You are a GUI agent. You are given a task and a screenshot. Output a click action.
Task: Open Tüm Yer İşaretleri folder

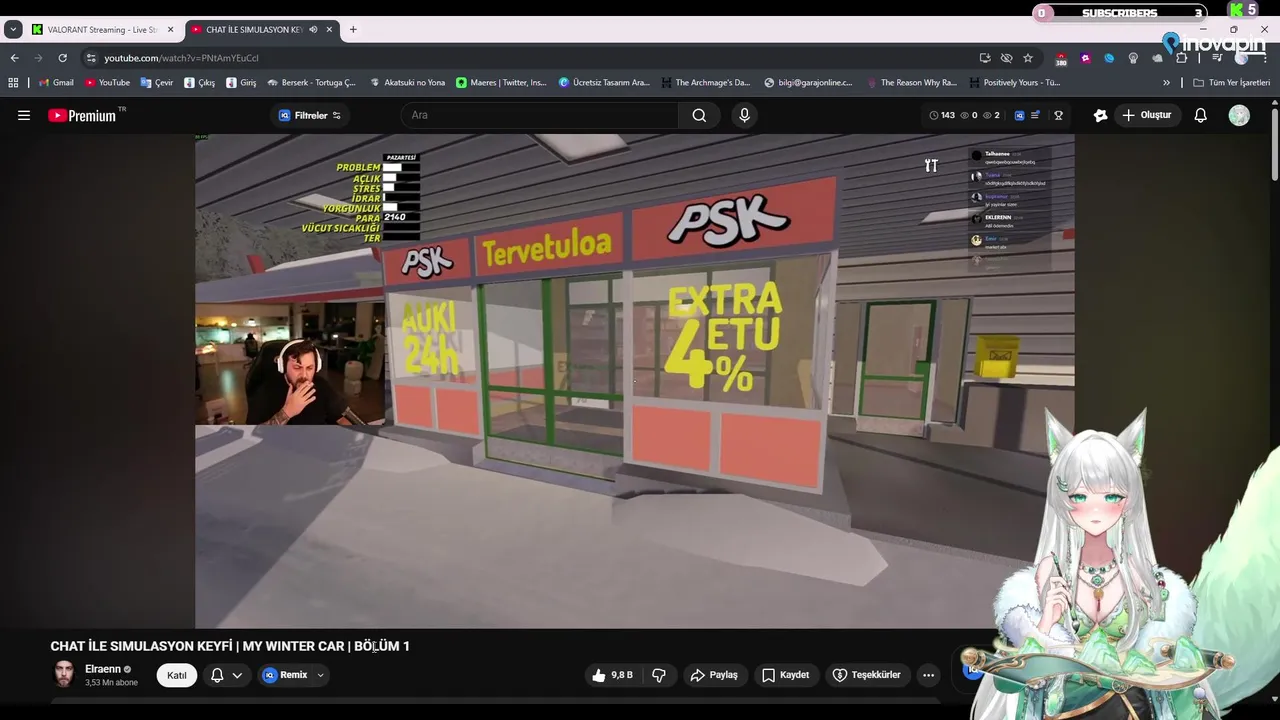[x=1231, y=83]
